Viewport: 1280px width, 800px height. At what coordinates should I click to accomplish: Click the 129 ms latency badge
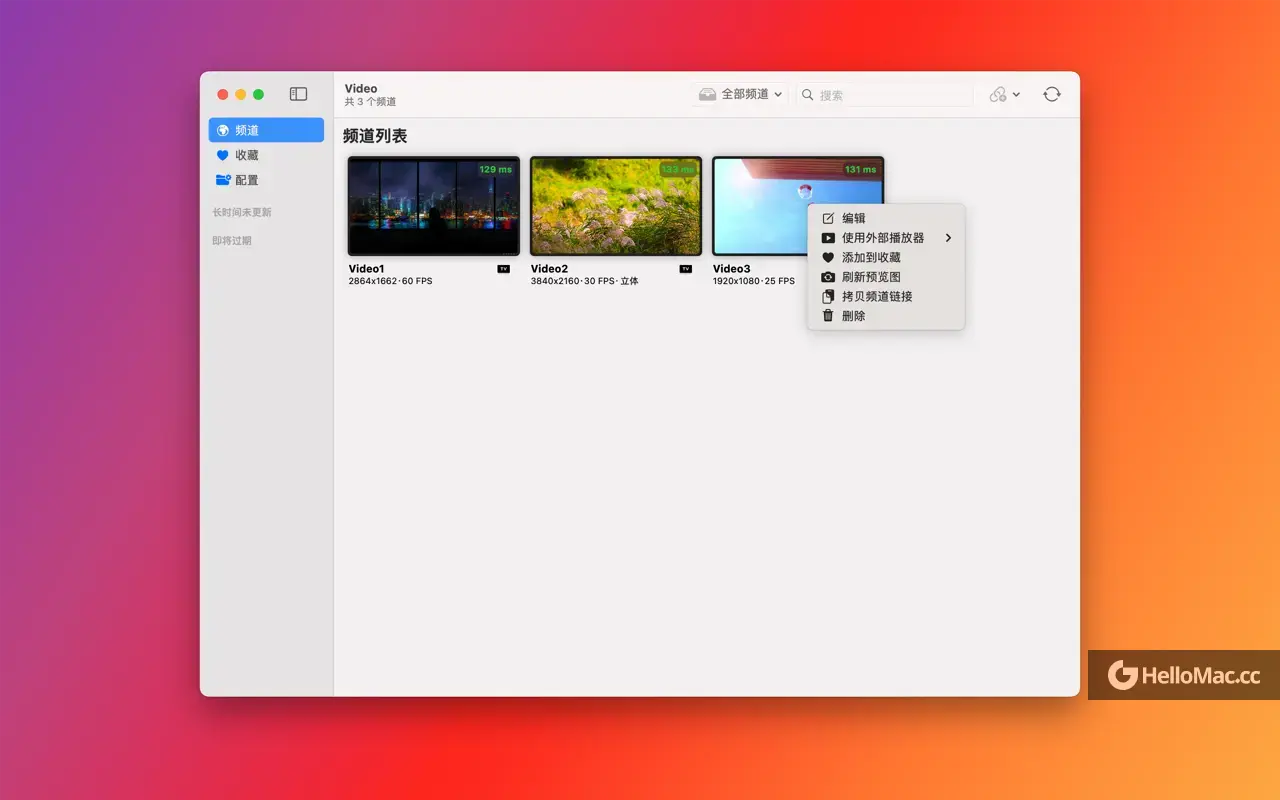click(495, 170)
